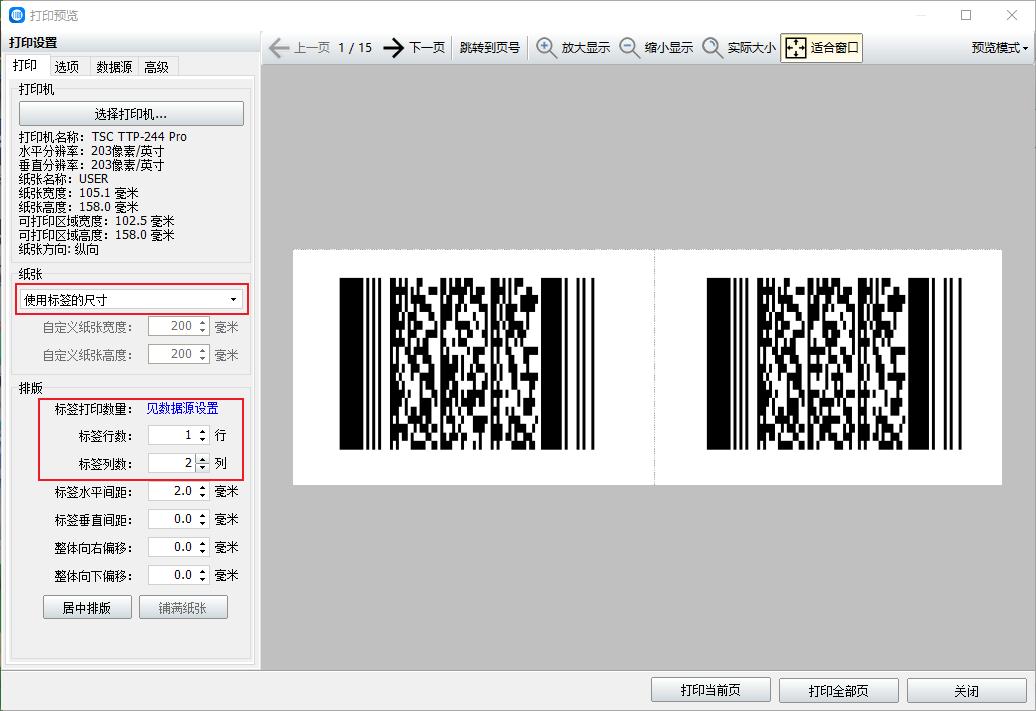Expand the preview mode dropdown

999,47
